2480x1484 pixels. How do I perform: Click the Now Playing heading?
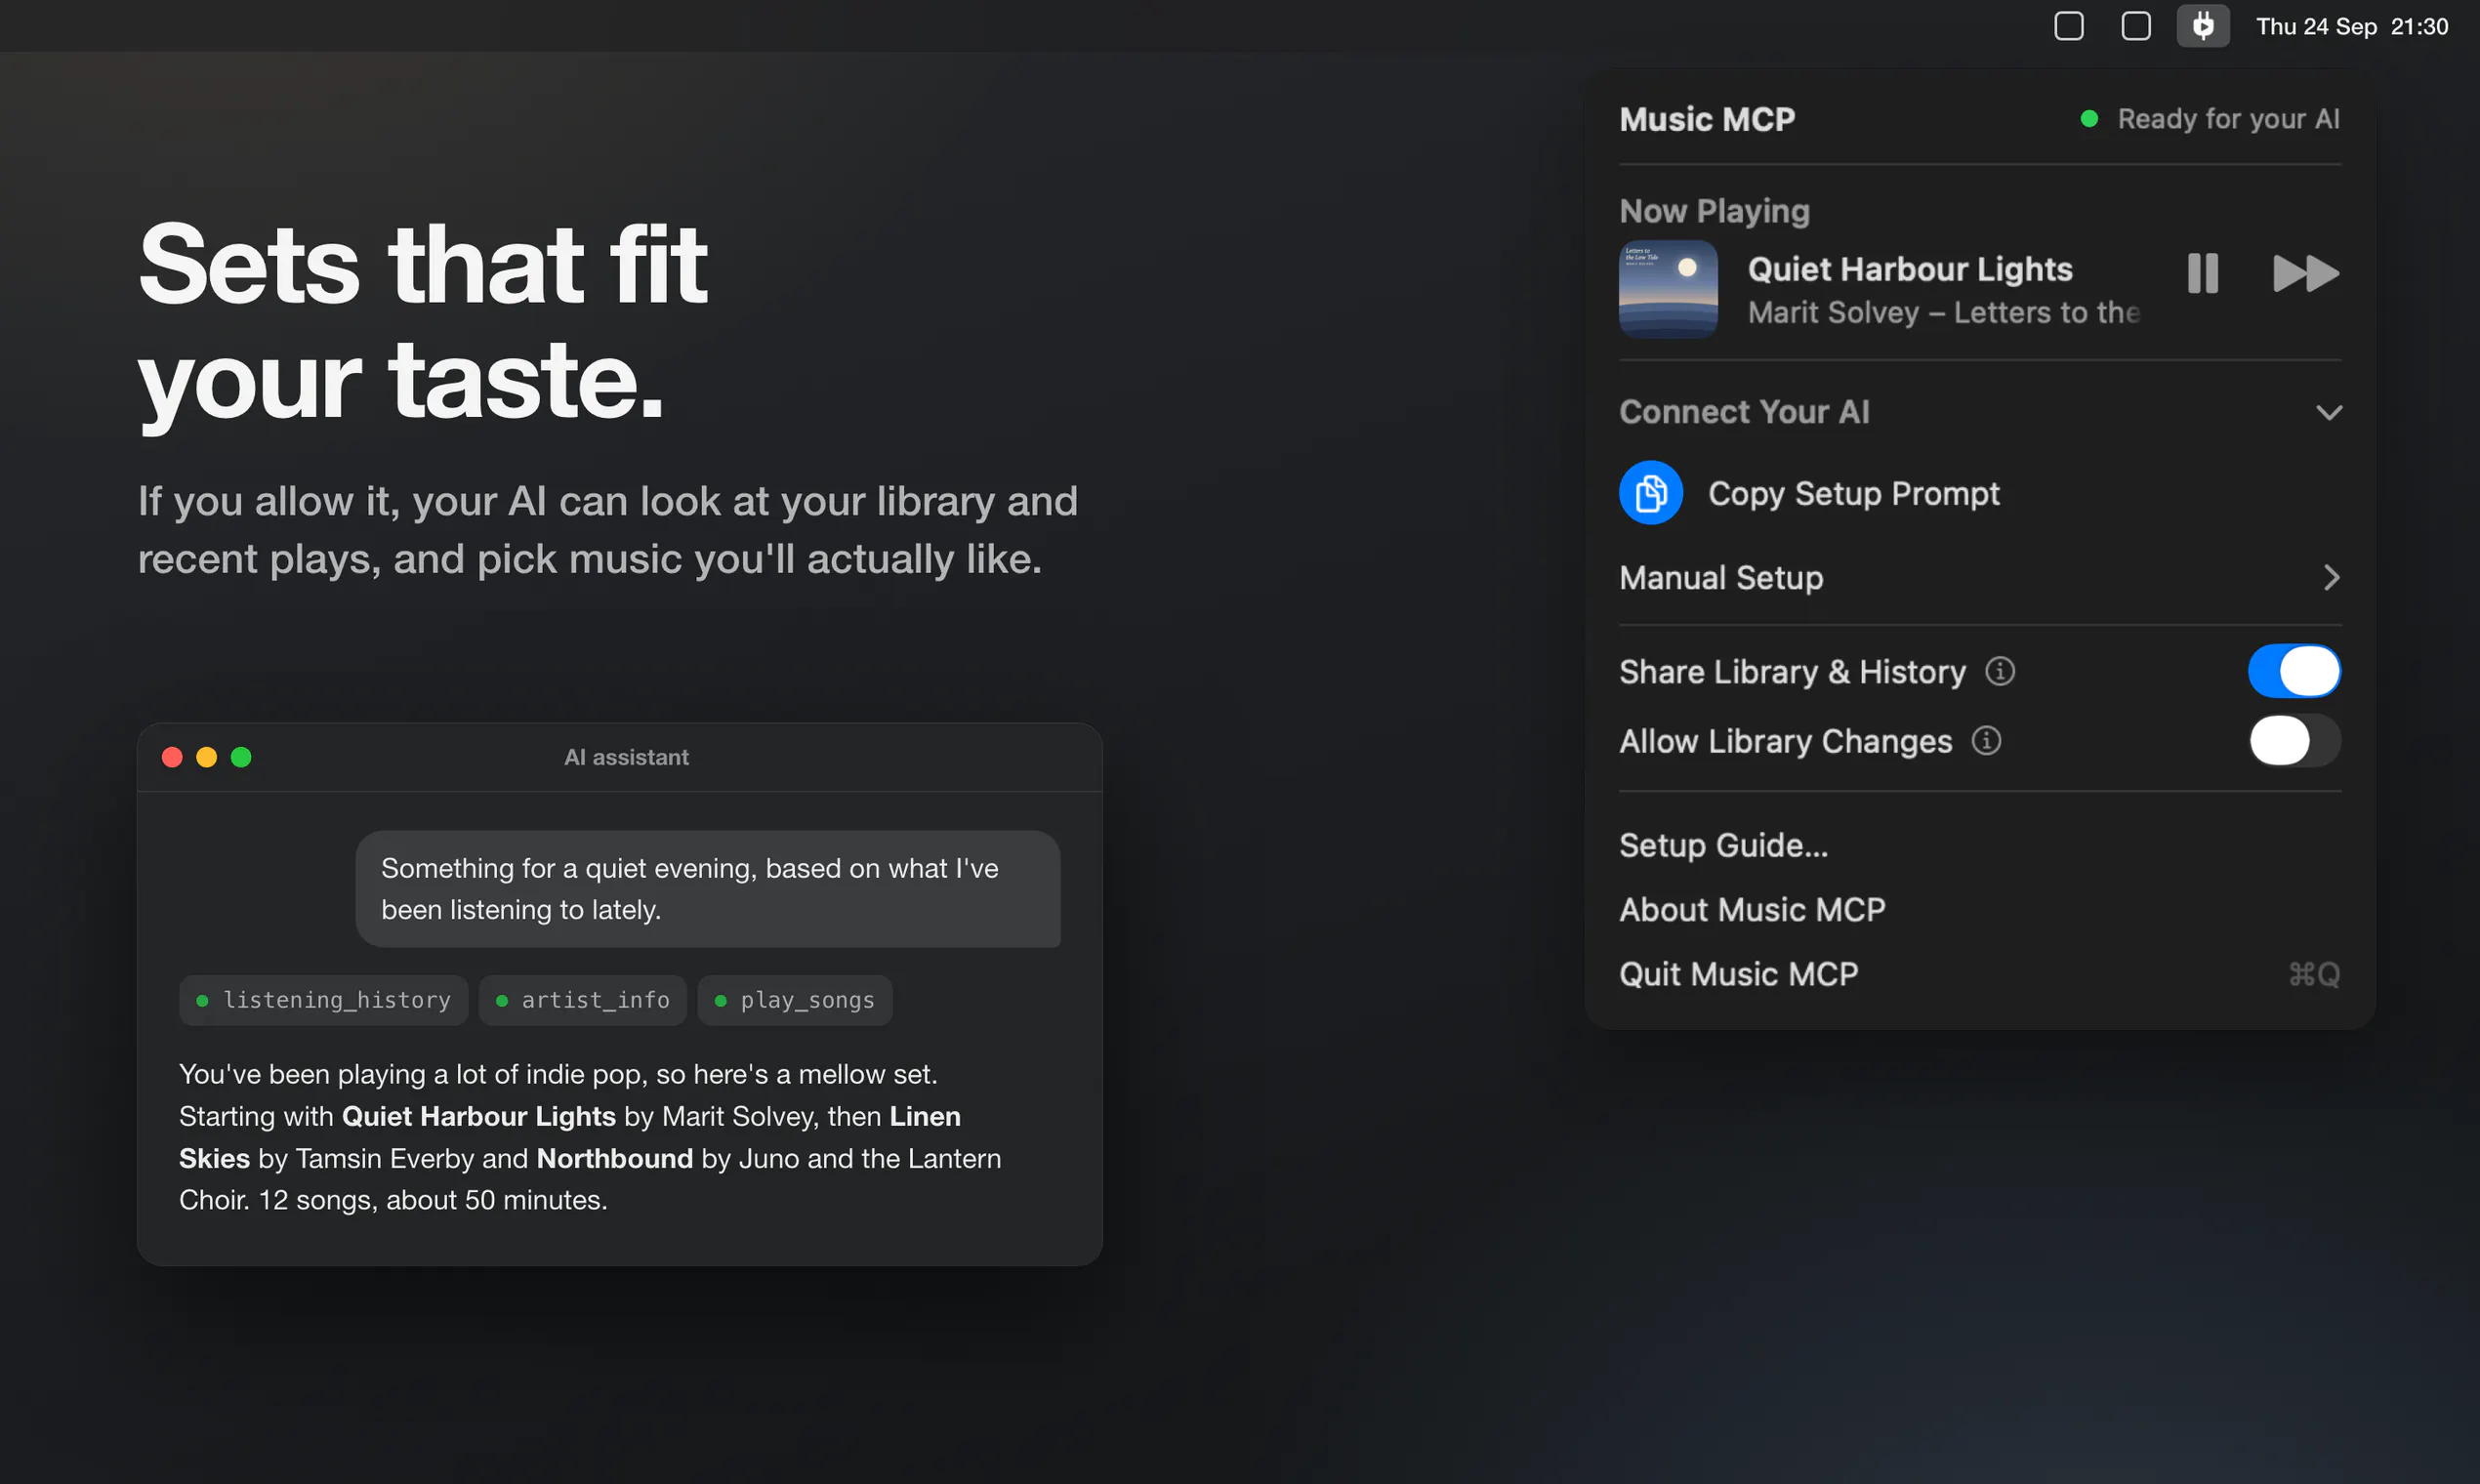(x=1714, y=211)
